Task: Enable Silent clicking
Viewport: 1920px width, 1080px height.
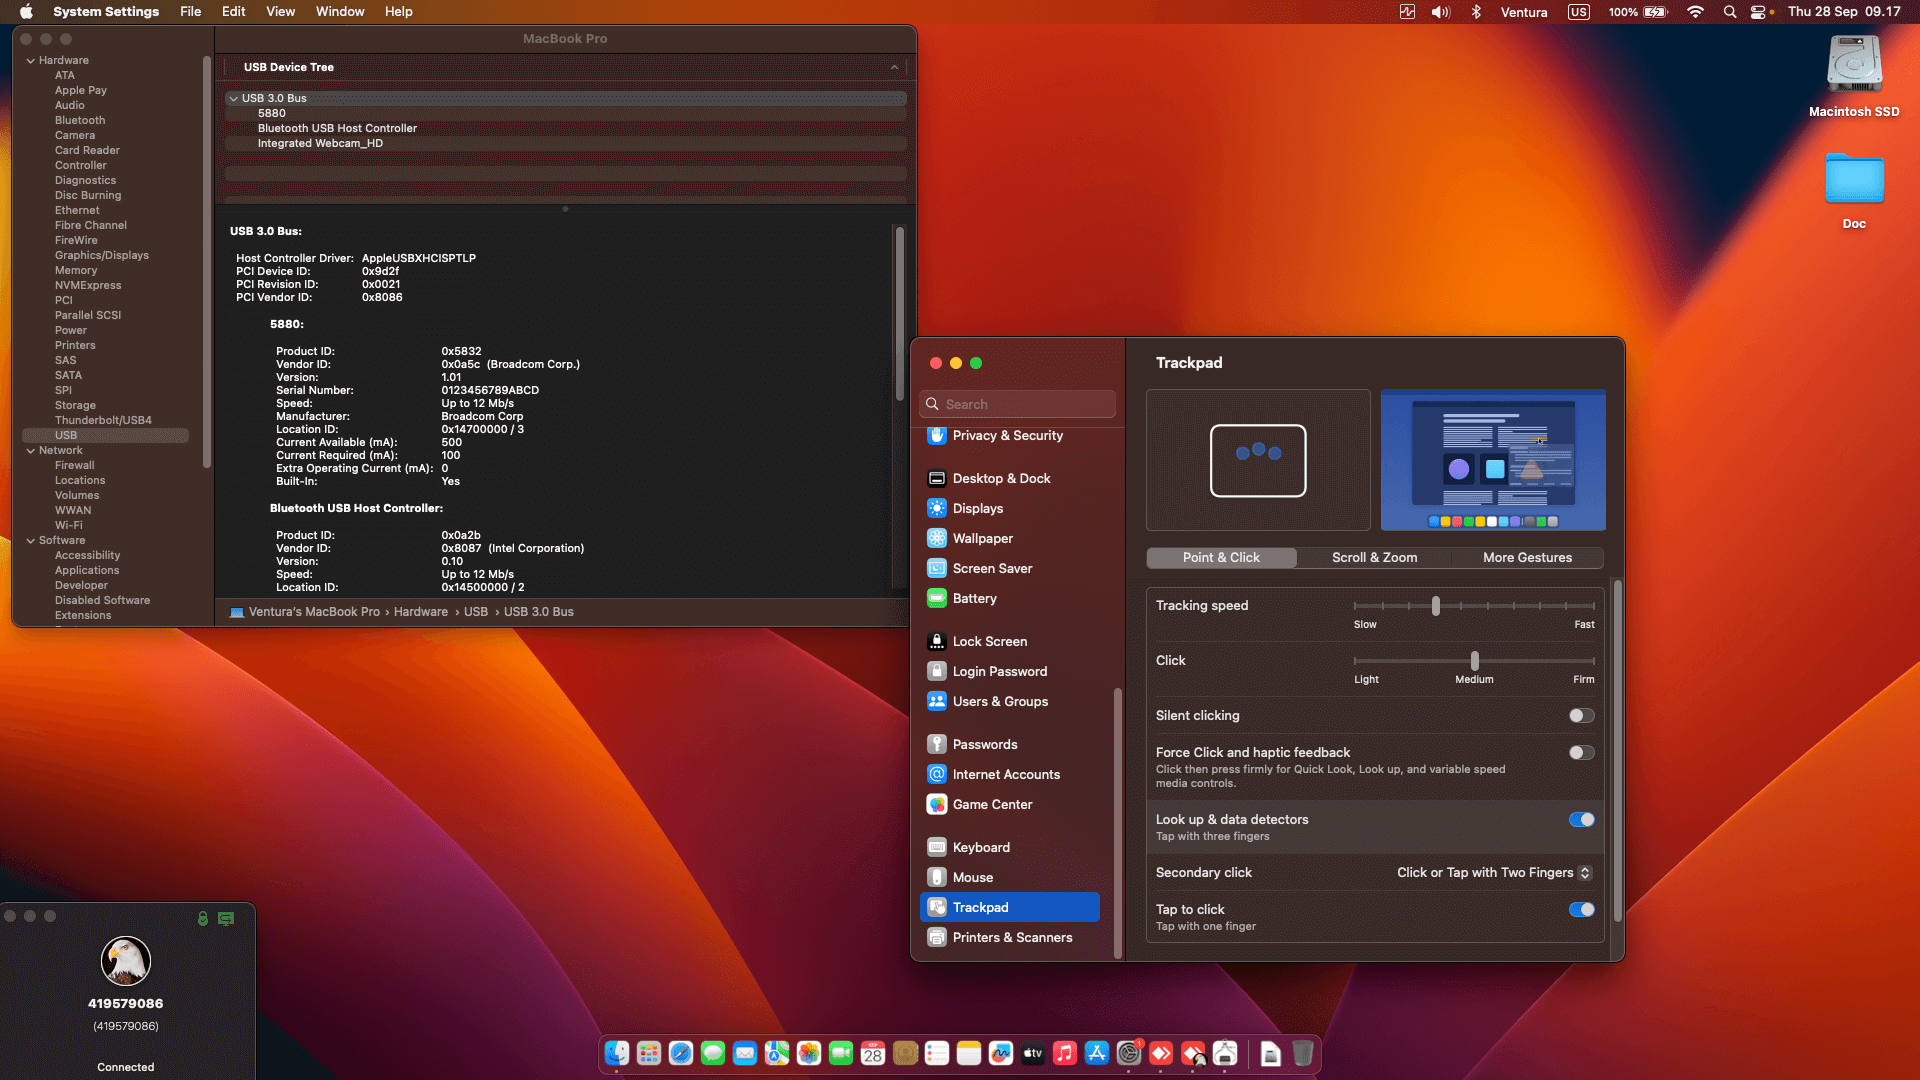Action: (x=1580, y=715)
